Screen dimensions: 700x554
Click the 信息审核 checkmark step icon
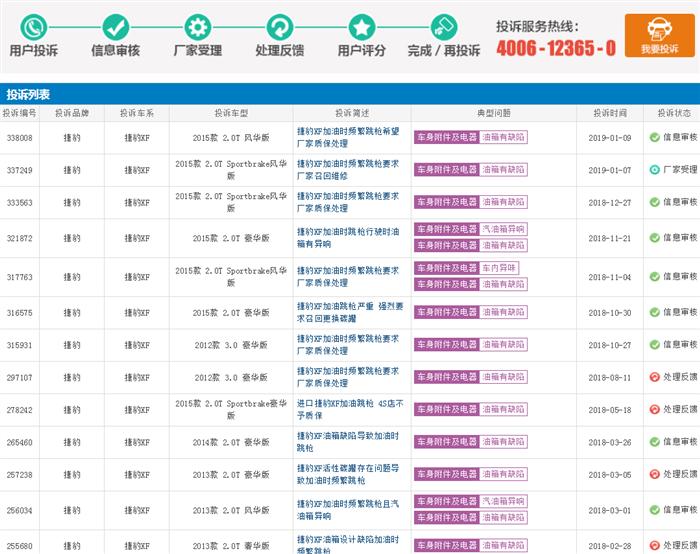115,26
